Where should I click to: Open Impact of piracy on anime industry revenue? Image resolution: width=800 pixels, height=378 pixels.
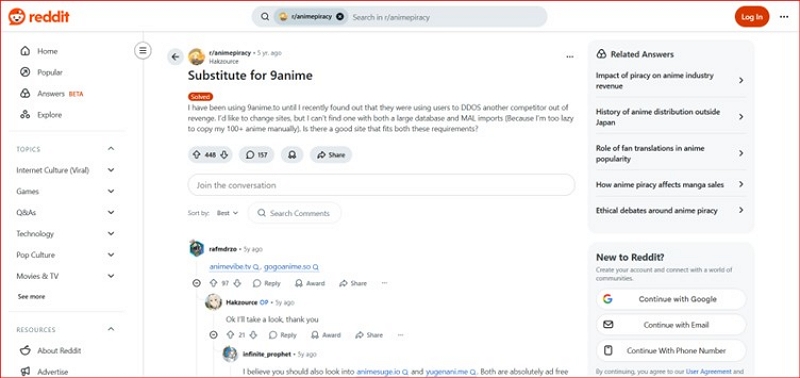point(670,81)
